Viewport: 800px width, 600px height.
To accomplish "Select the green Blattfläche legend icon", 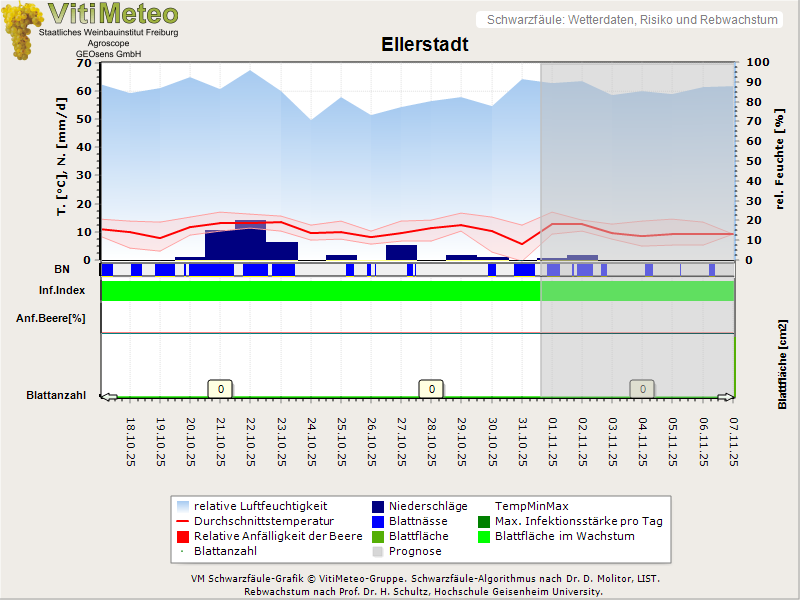I will [376, 537].
